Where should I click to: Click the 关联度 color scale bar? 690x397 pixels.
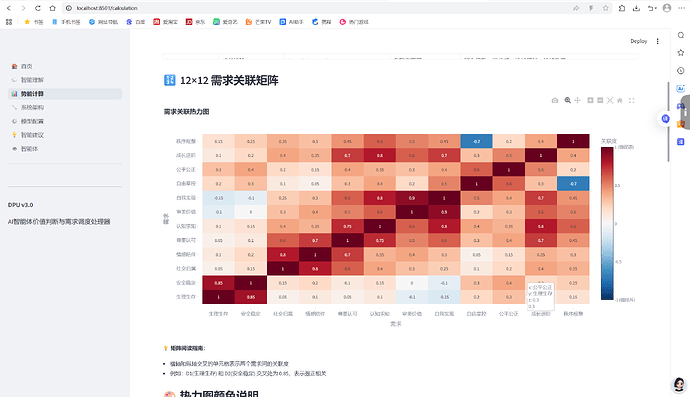point(607,223)
